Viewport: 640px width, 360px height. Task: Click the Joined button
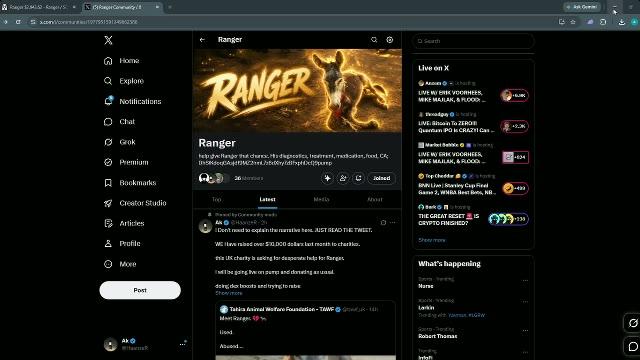coord(382,178)
